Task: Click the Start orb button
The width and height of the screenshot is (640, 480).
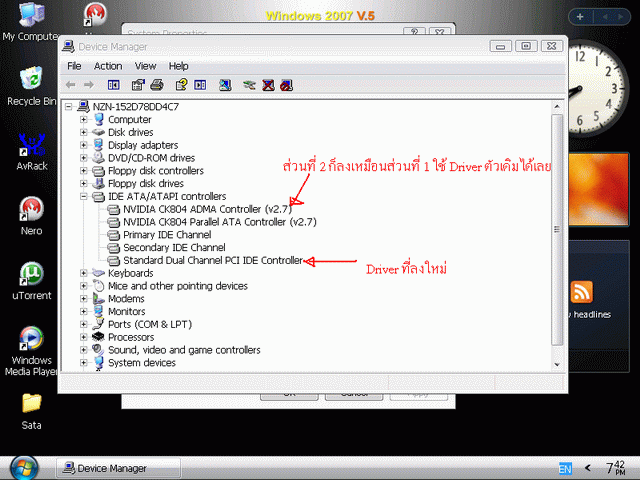Action: click(24, 468)
